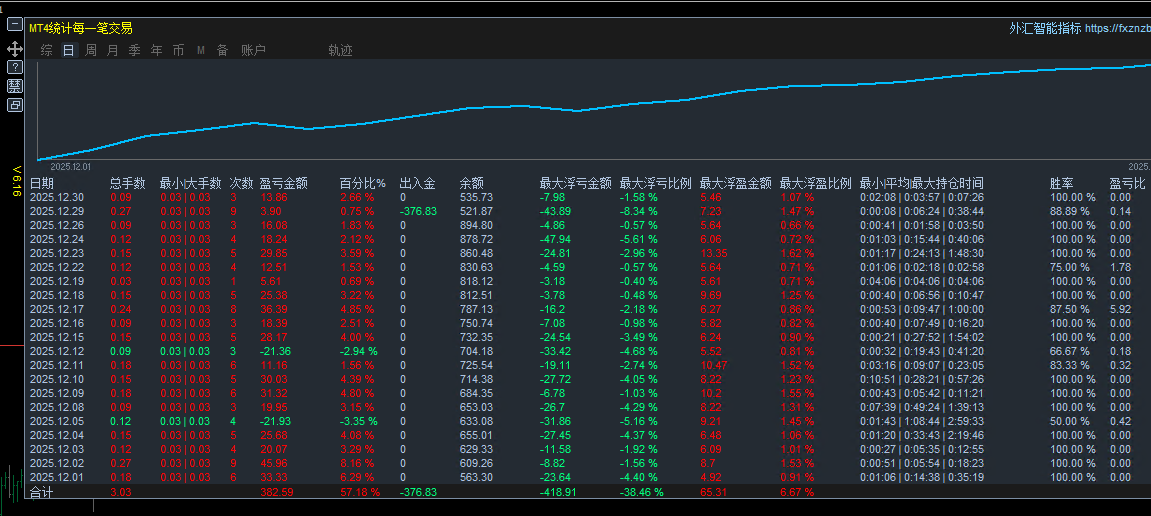
Task: Select the 2025.12.29 date row
Action: (57, 211)
